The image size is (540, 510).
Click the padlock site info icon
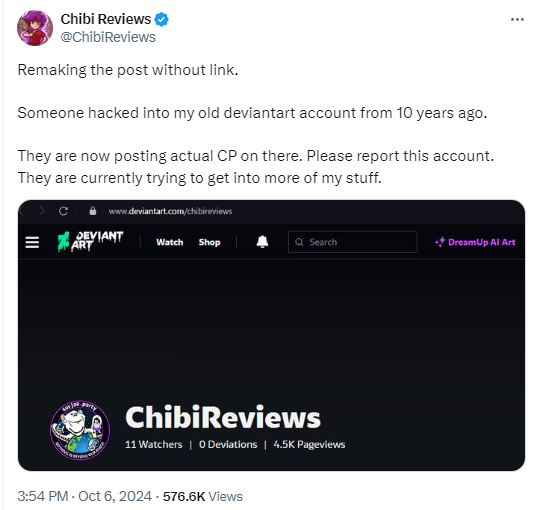tap(93, 211)
